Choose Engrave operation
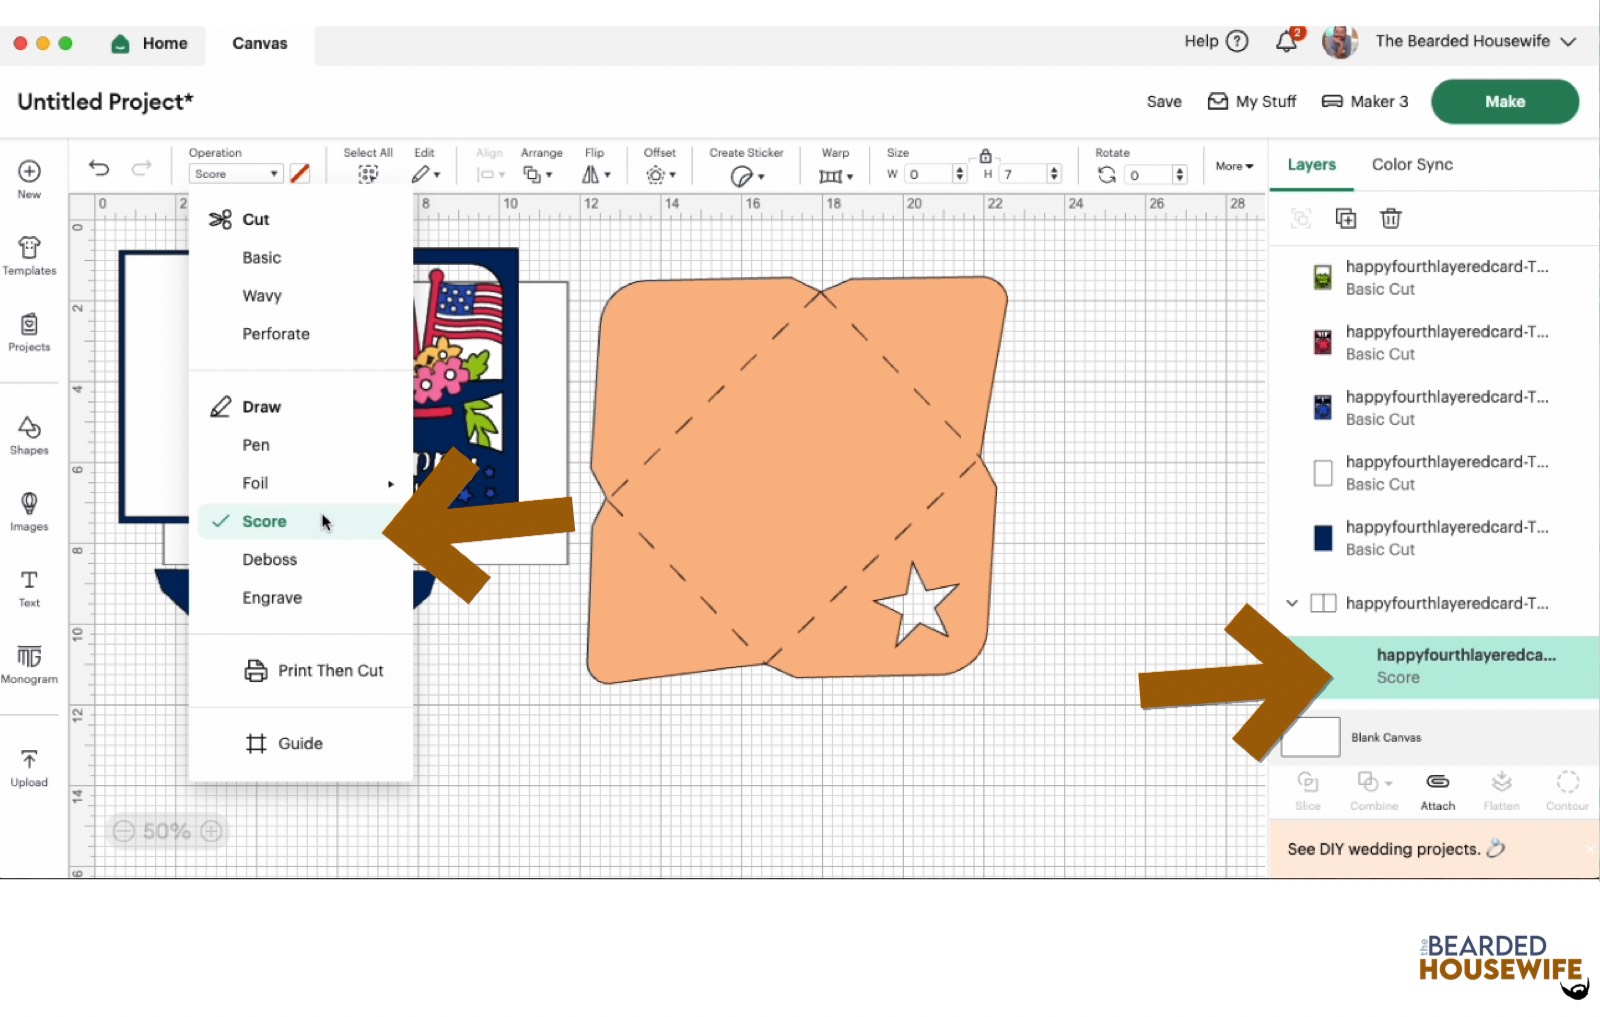 [x=272, y=598]
